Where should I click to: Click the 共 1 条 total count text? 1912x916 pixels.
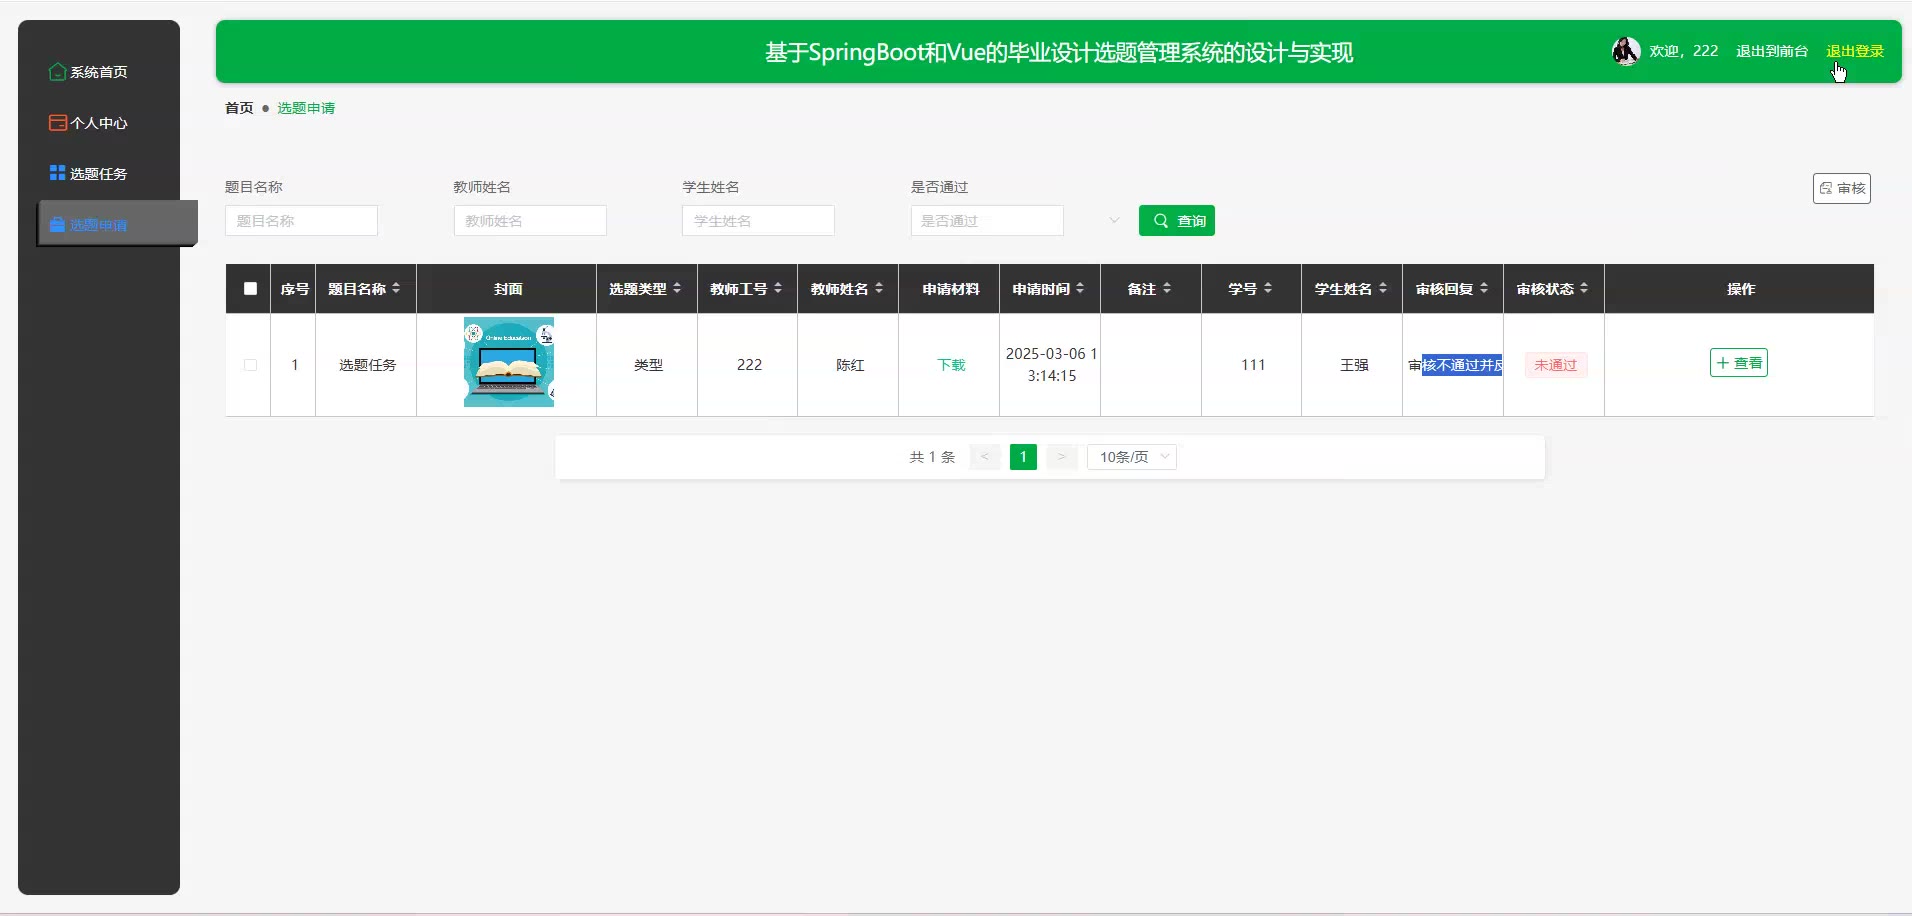[x=932, y=457]
